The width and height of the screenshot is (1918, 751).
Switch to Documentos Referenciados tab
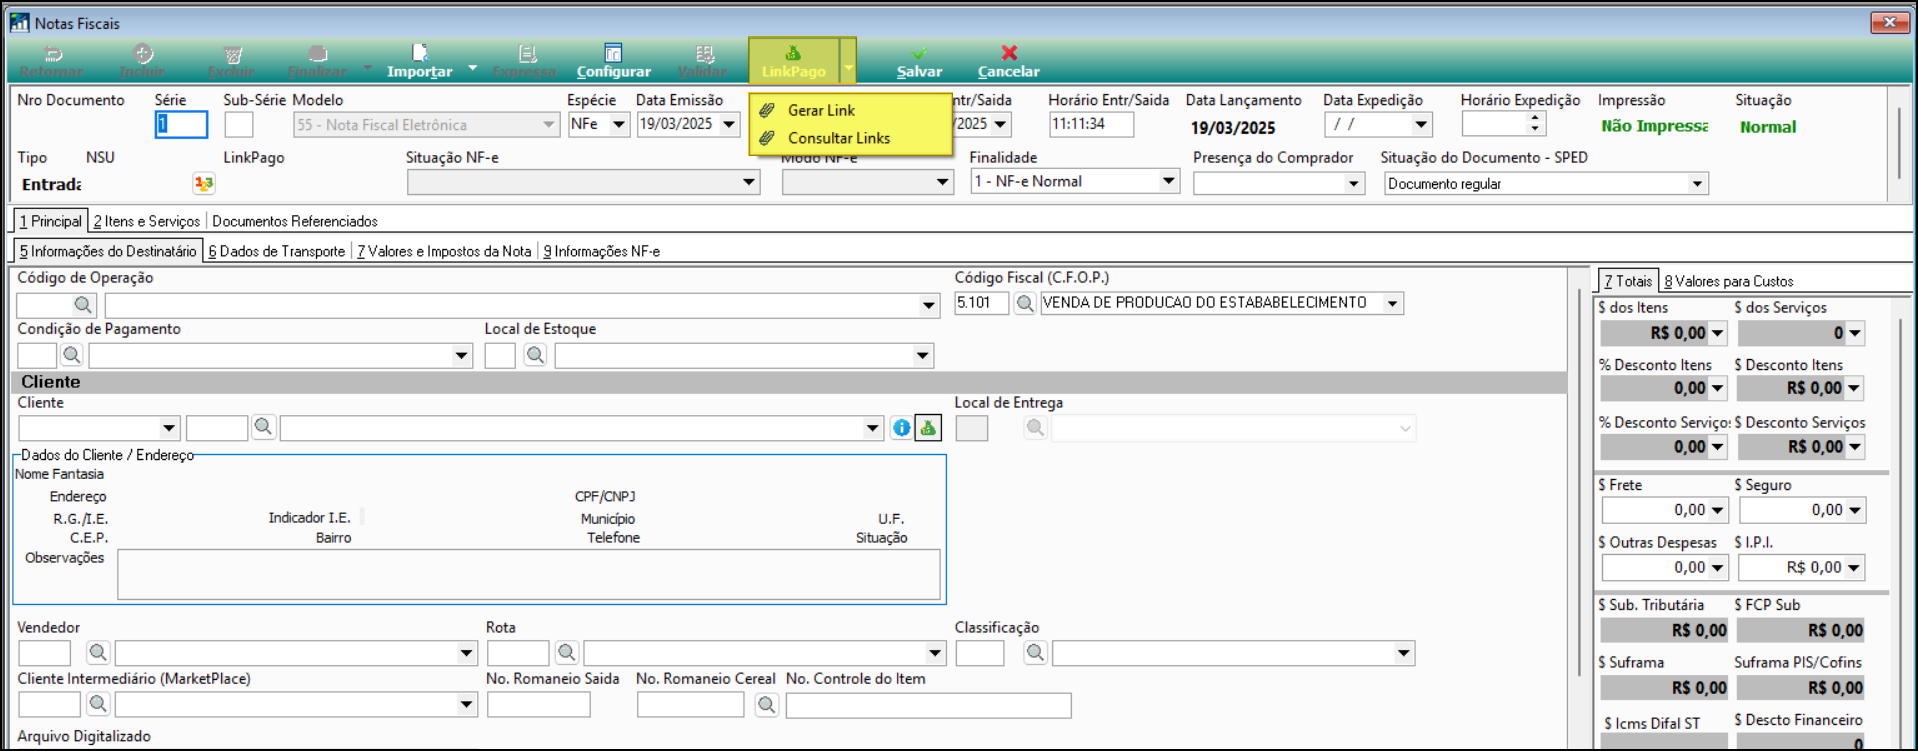(x=295, y=221)
